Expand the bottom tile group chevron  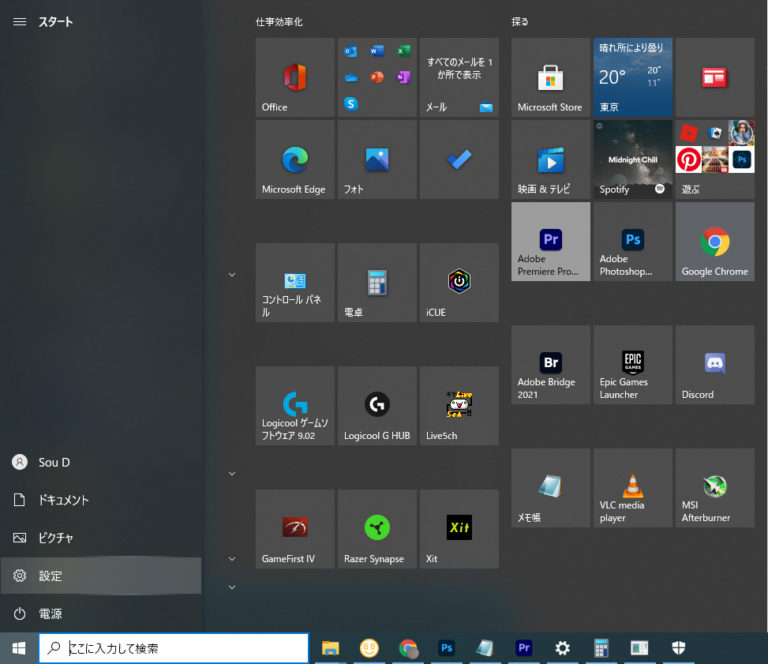coord(232,587)
